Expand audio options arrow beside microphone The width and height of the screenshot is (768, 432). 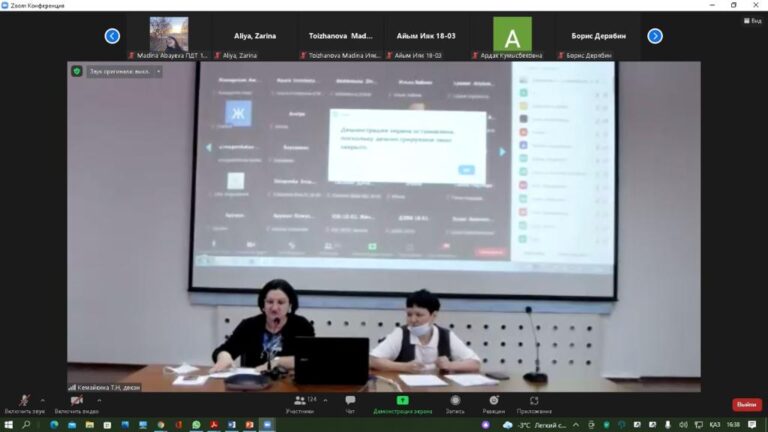[x=42, y=400]
